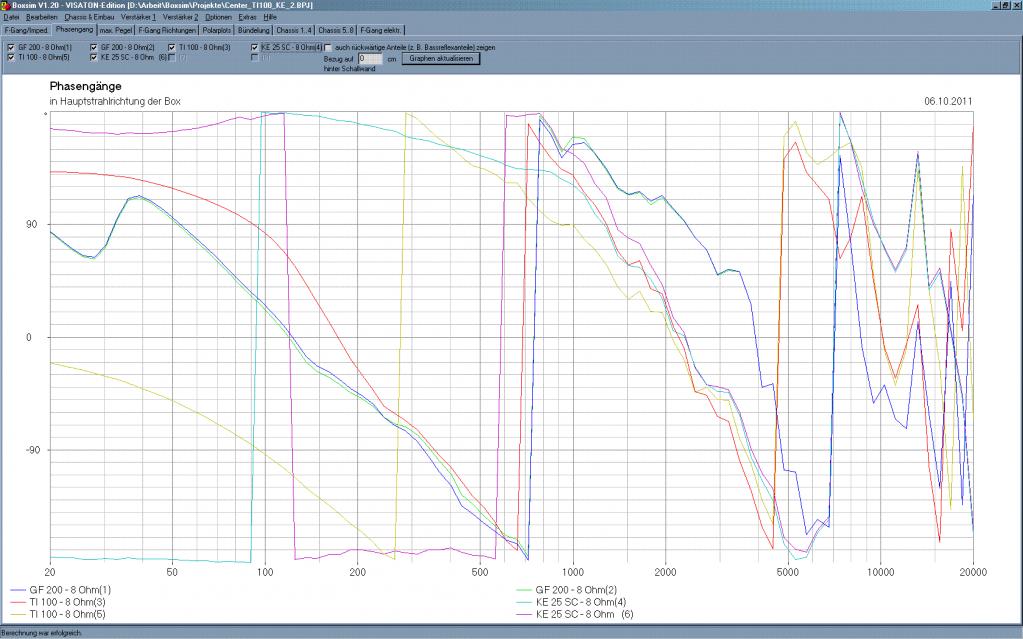Show the Polarplots tab

pos(217,31)
